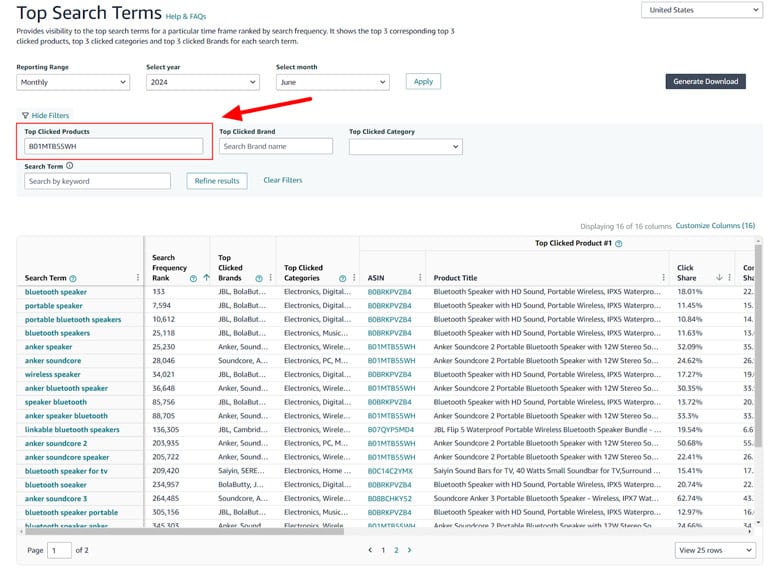The image size is (775, 571).
Task: Go to next page using right chevron
Action: click(x=409, y=550)
